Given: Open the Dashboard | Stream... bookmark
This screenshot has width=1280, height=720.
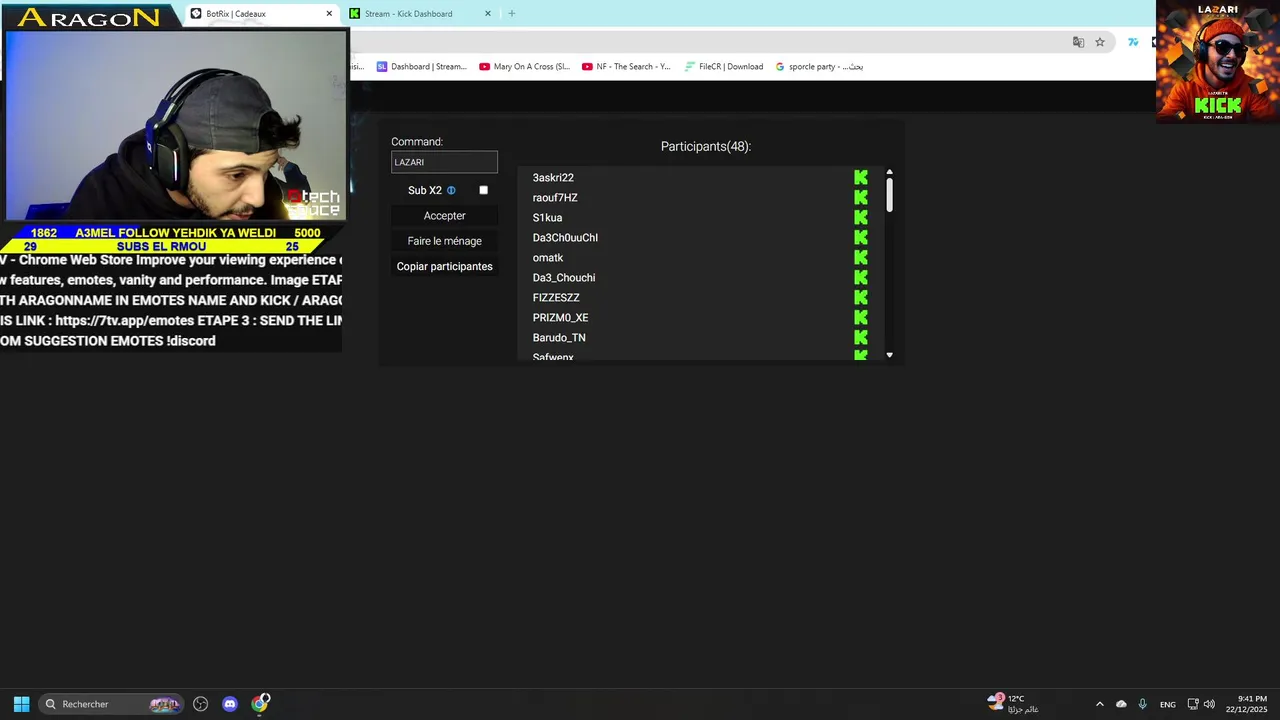Looking at the screenshot, I should coord(421,67).
